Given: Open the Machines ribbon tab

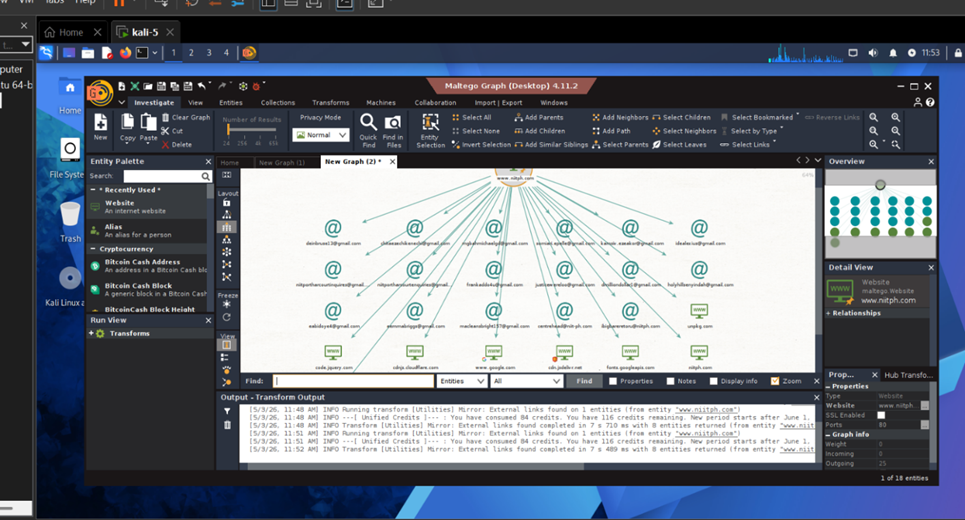Looking at the screenshot, I should click(x=381, y=103).
